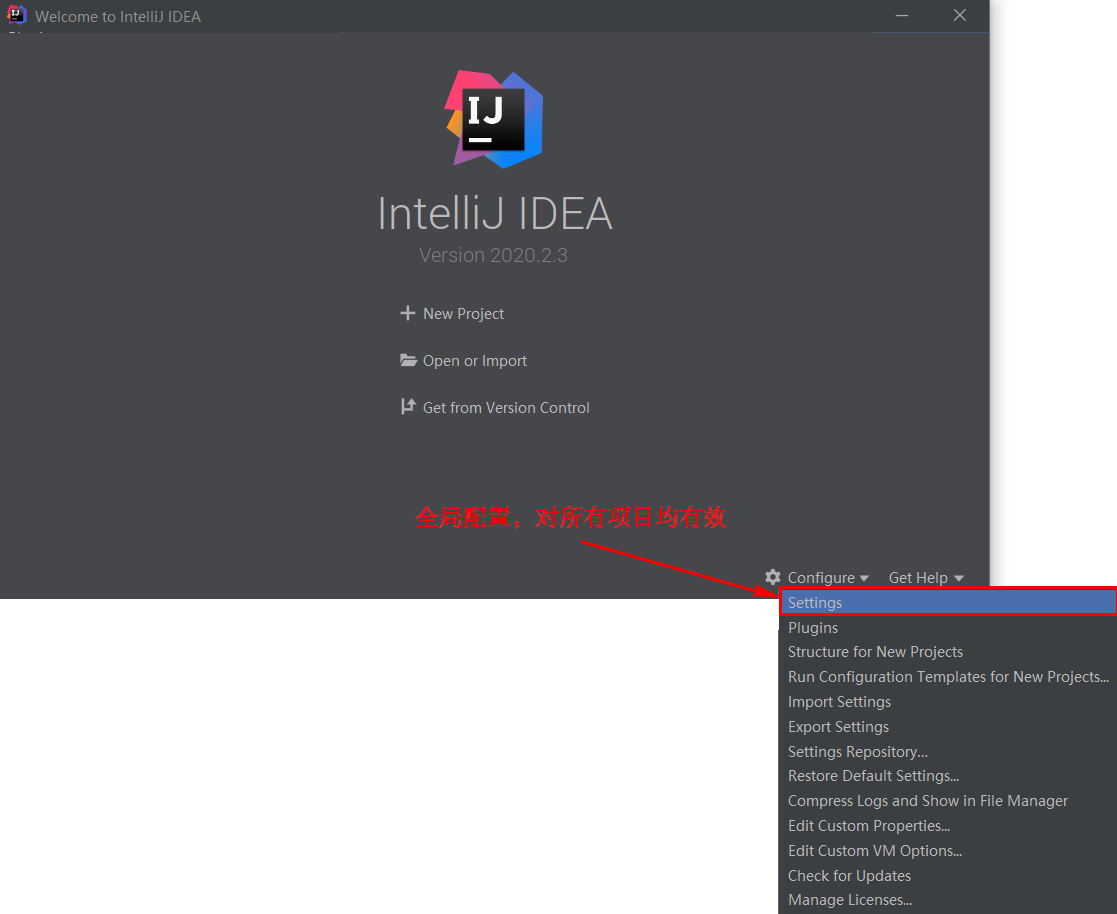The image size is (1117, 914).
Task: Click the Configure gear icon
Action: (x=773, y=577)
